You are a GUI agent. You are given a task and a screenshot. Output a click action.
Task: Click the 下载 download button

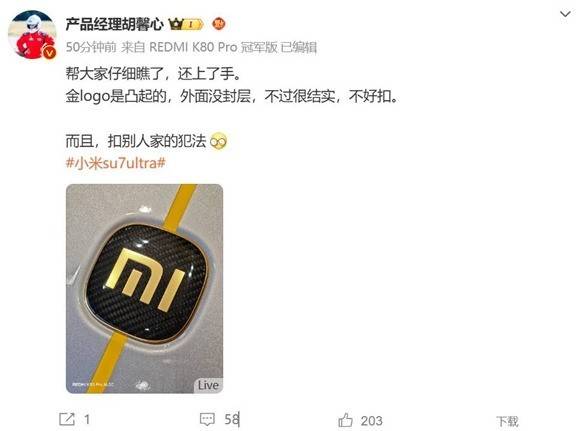(507, 421)
